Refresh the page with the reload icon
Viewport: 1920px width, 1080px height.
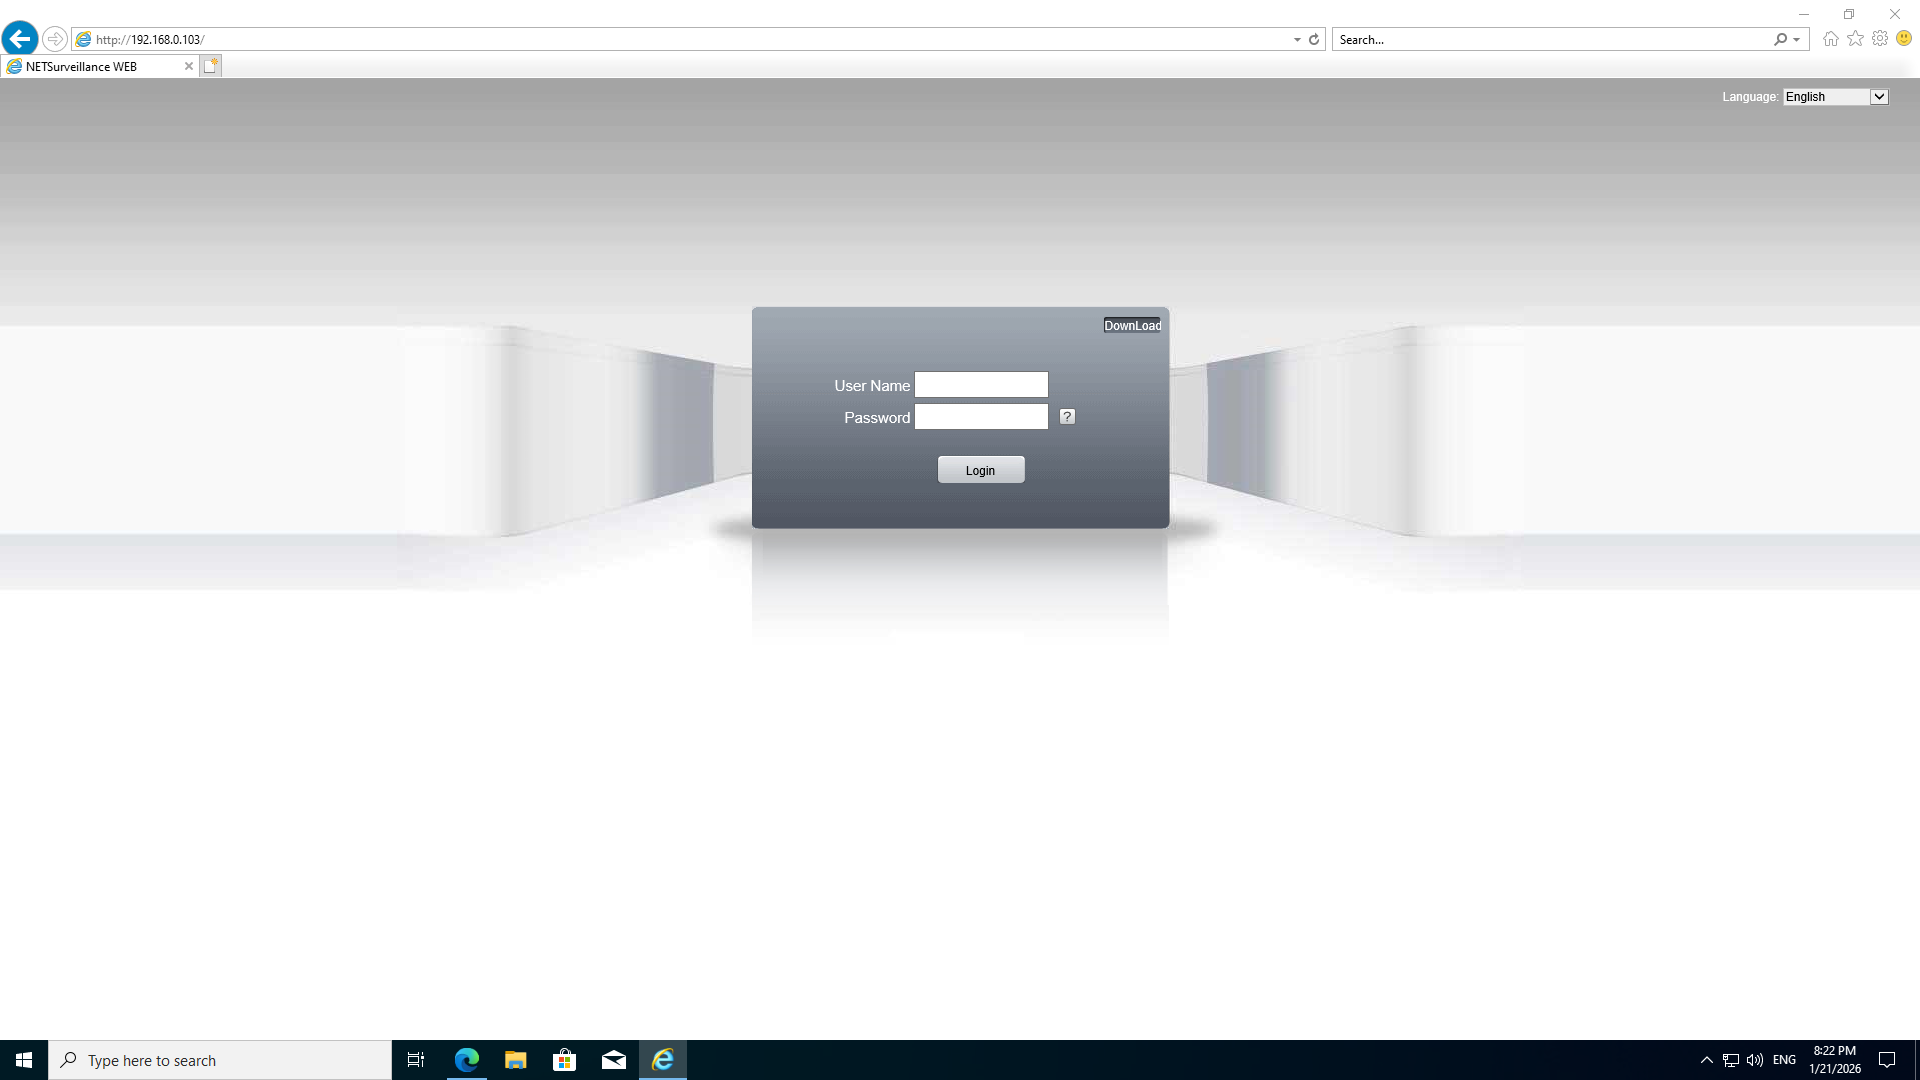[1314, 39]
